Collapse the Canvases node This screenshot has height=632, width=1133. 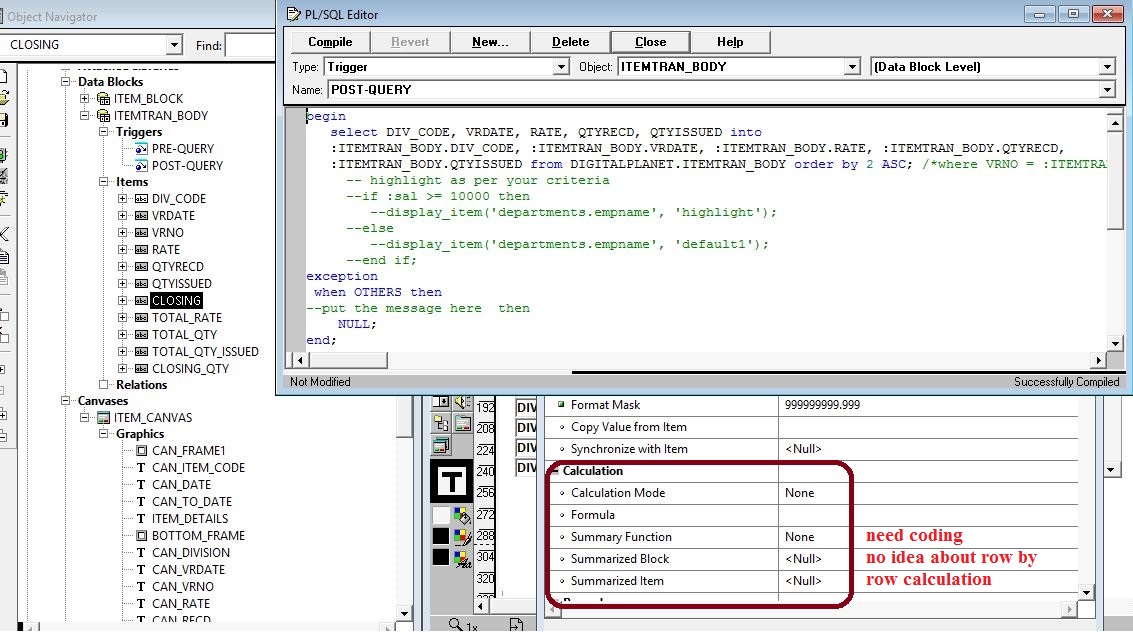pos(66,400)
